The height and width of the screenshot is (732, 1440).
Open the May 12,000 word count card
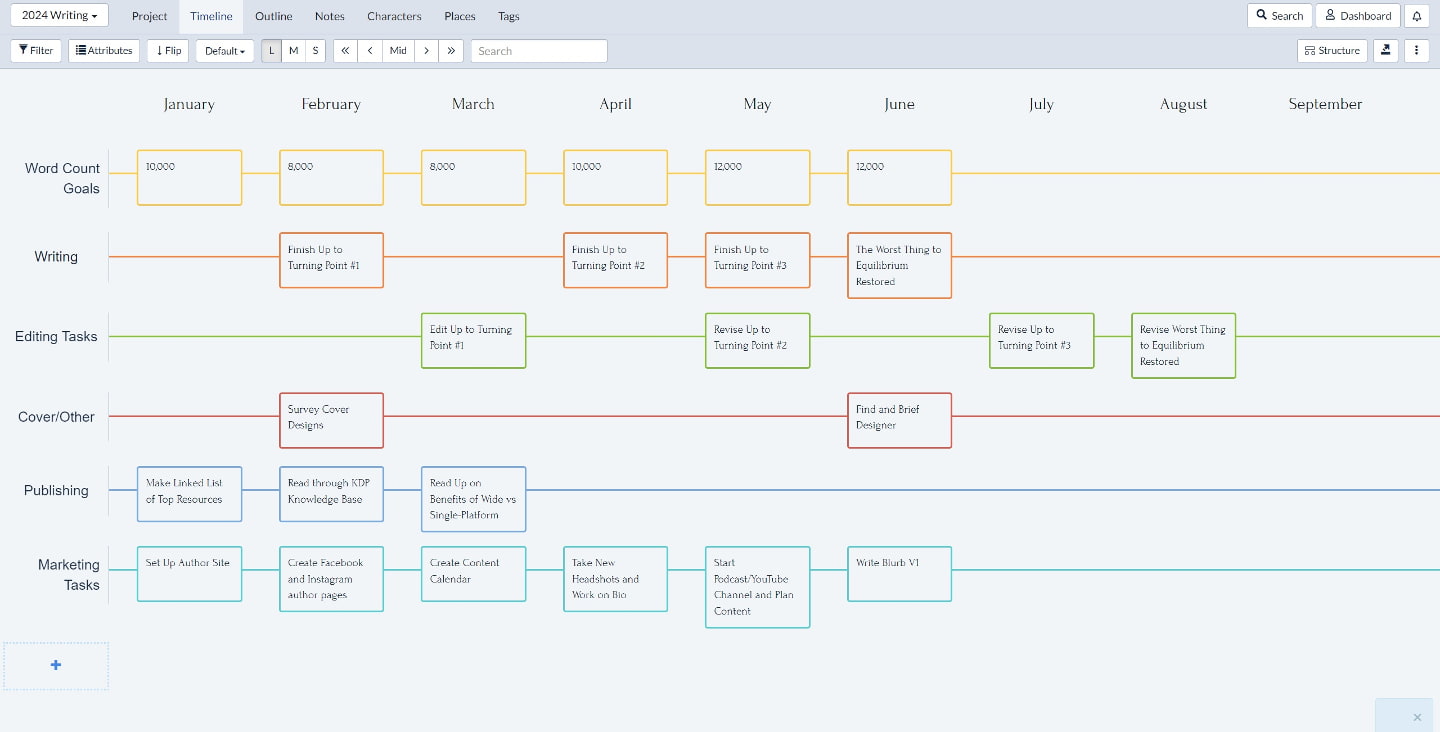click(x=758, y=178)
